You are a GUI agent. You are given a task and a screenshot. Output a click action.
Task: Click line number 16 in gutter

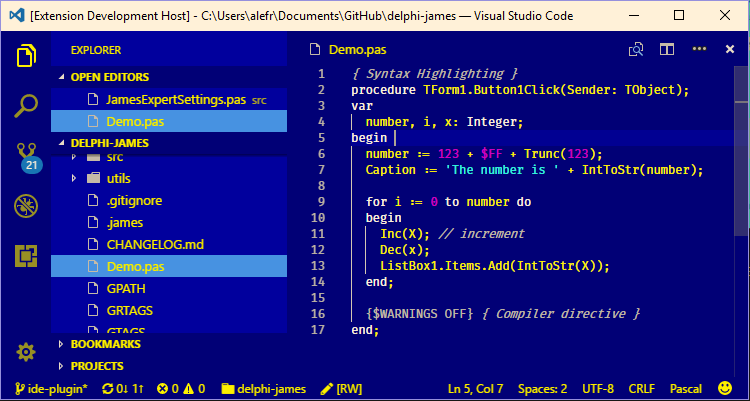click(x=318, y=313)
